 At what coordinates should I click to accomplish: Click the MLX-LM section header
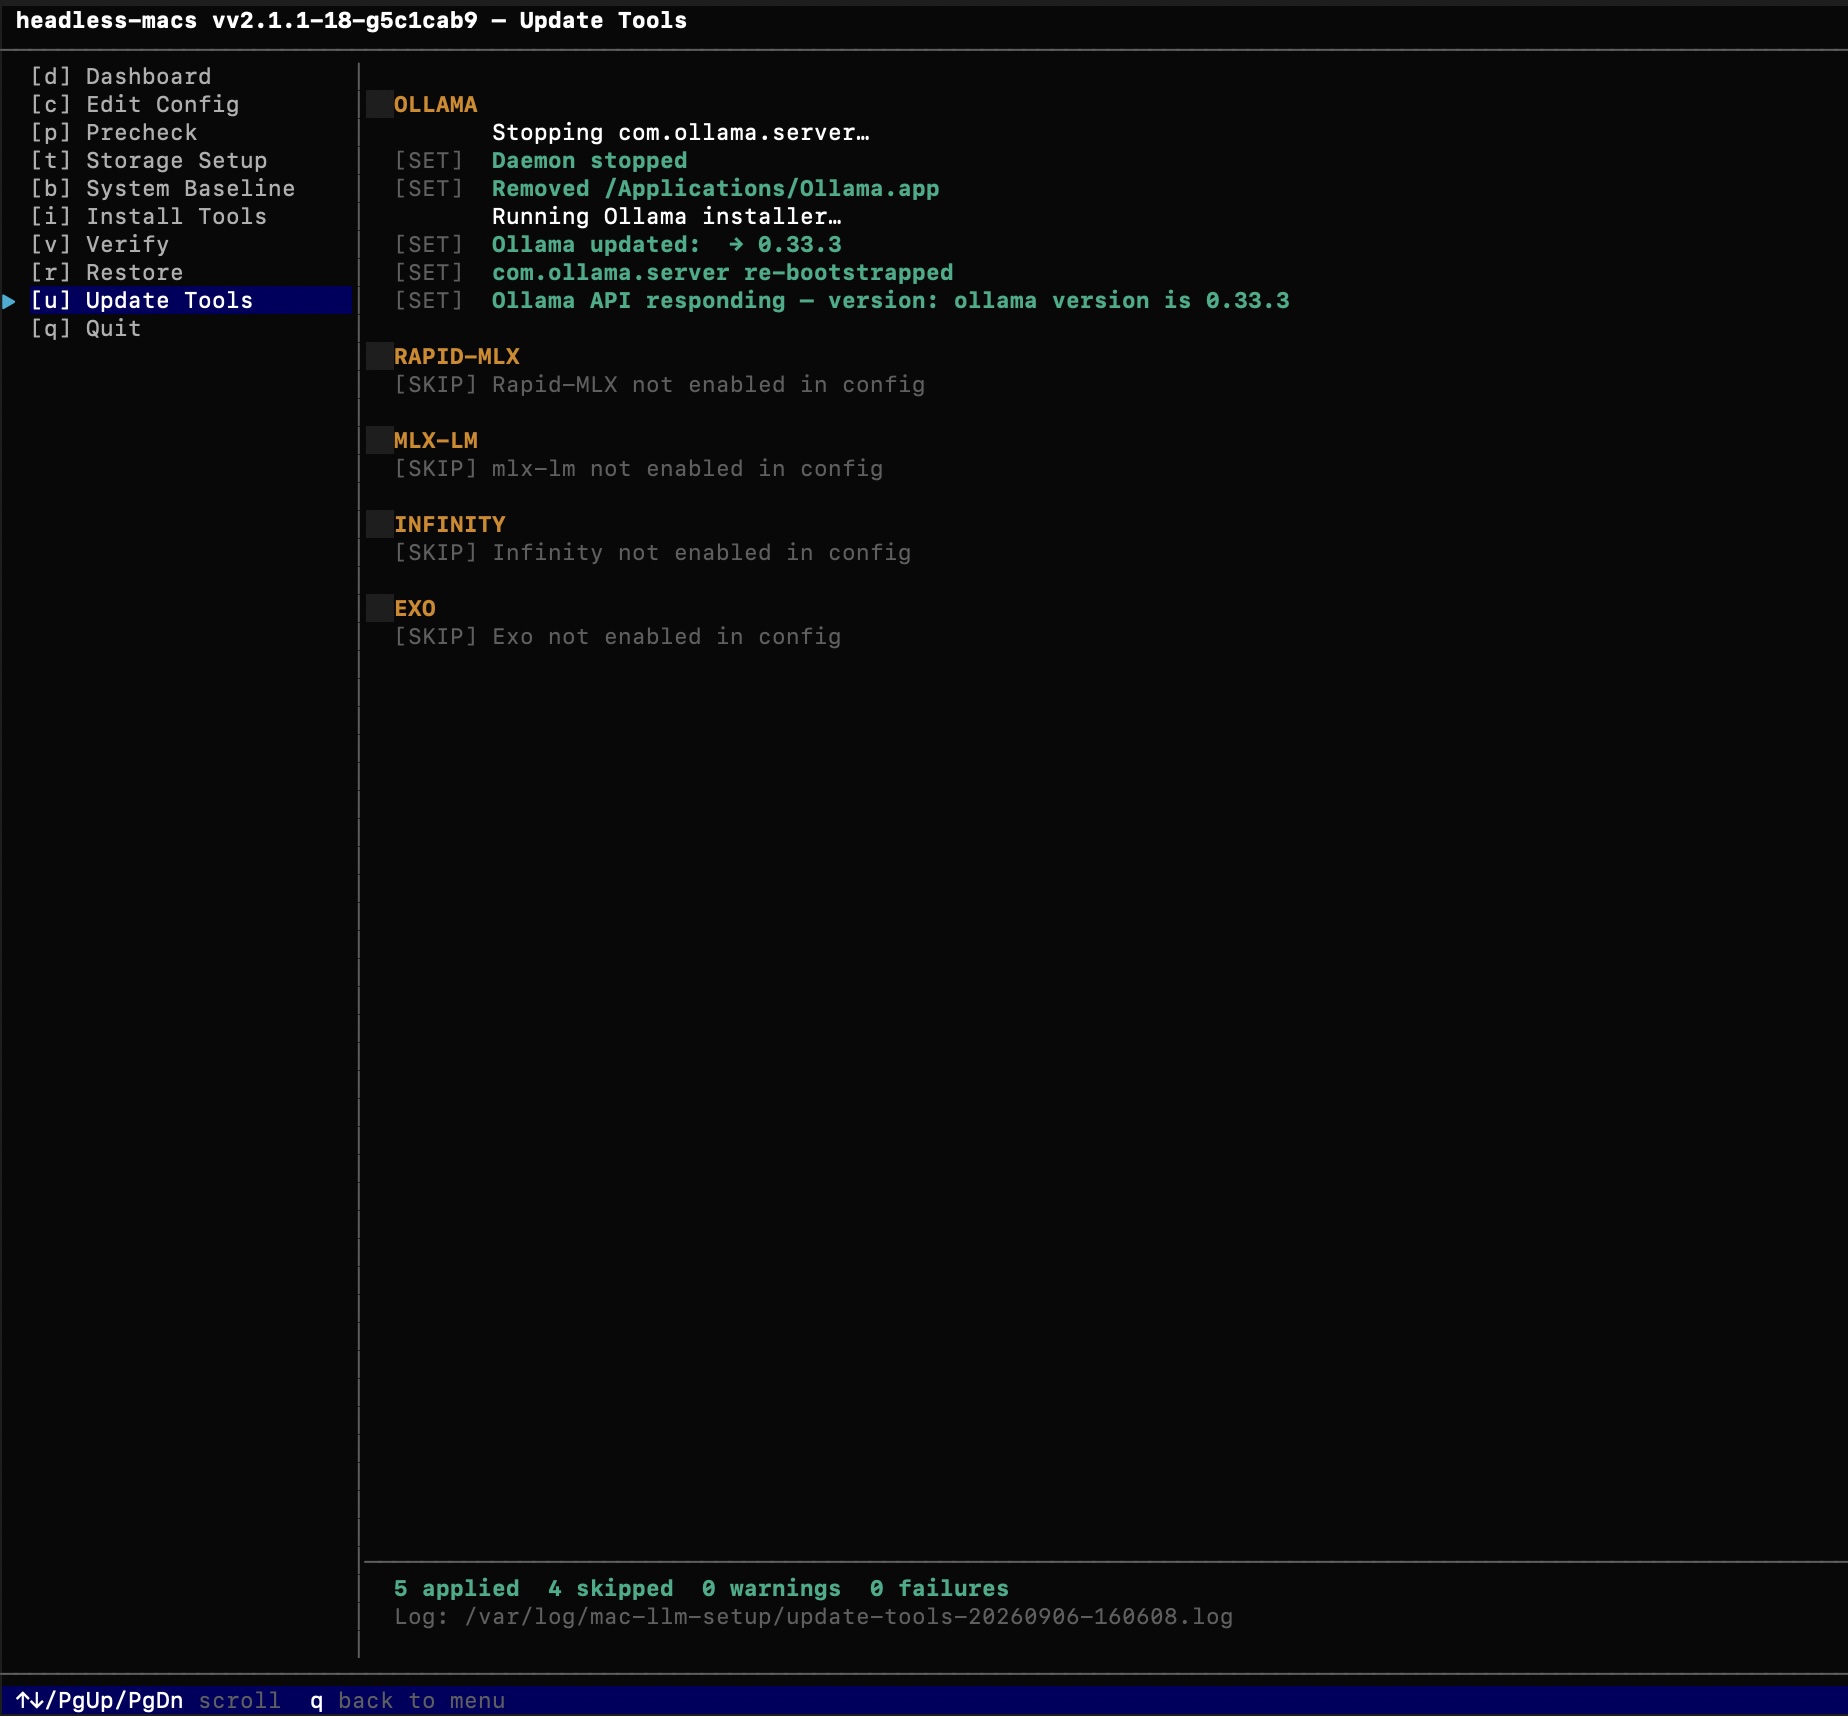click(x=435, y=440)
